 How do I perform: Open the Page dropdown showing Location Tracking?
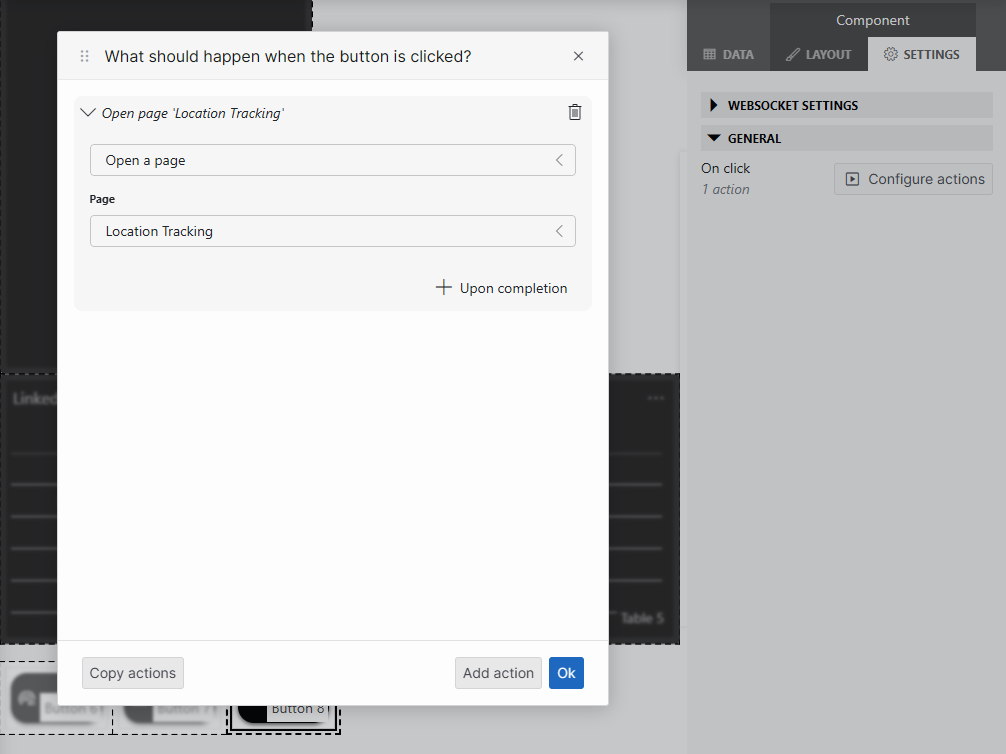[332, 231]
